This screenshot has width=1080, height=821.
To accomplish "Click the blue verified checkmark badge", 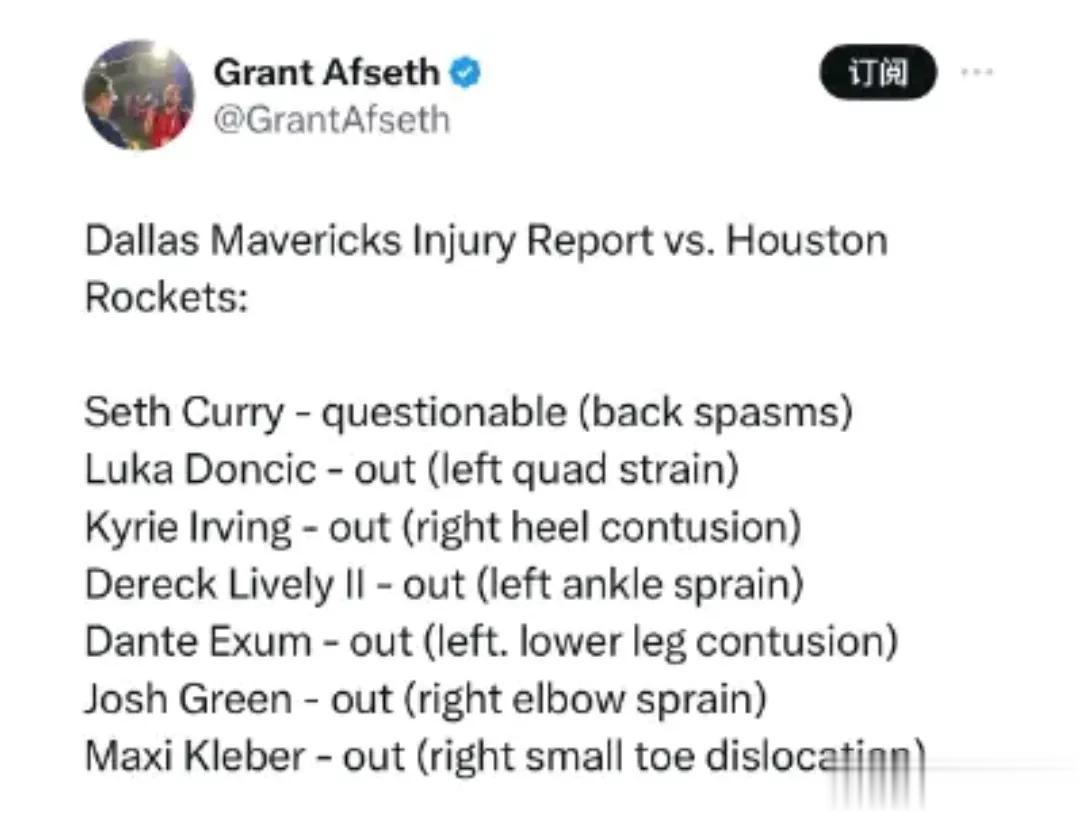I will [x=465, y=72].
